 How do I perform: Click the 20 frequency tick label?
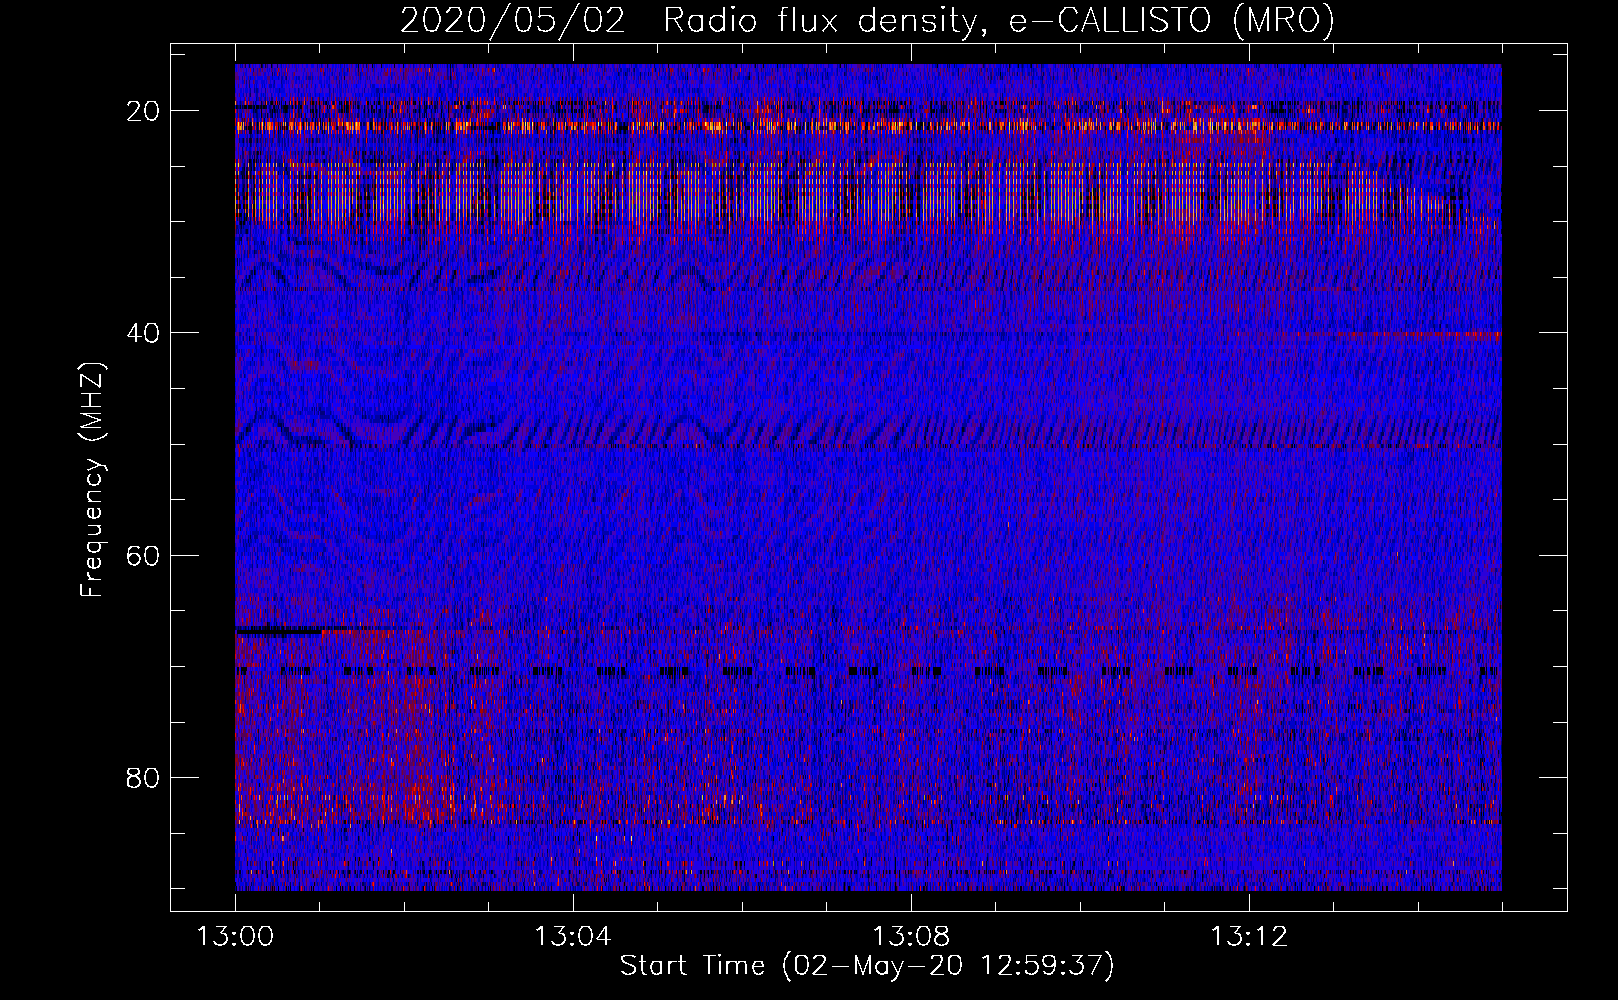pos(144,111)
